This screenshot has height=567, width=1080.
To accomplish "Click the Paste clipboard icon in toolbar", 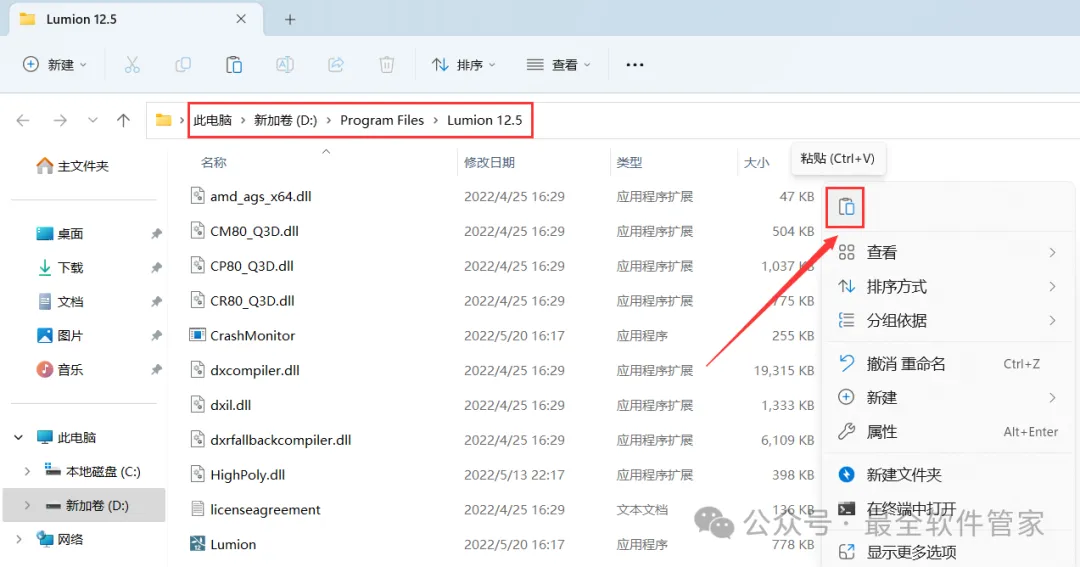I will pyautogui.click(x=233, y=65).
